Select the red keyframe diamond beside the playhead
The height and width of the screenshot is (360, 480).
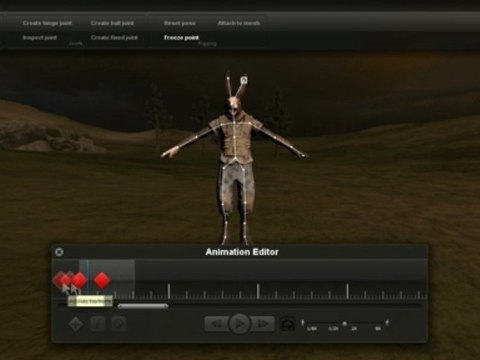(x=79, y=280)
